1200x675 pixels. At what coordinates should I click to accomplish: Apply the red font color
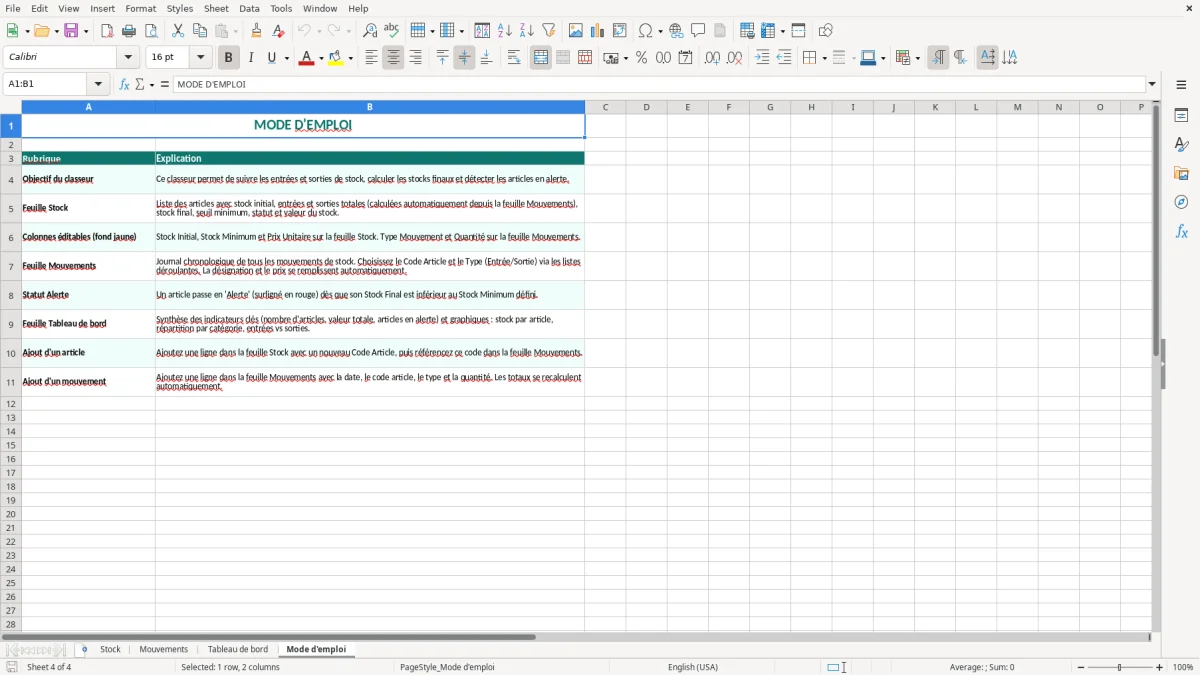306,58
